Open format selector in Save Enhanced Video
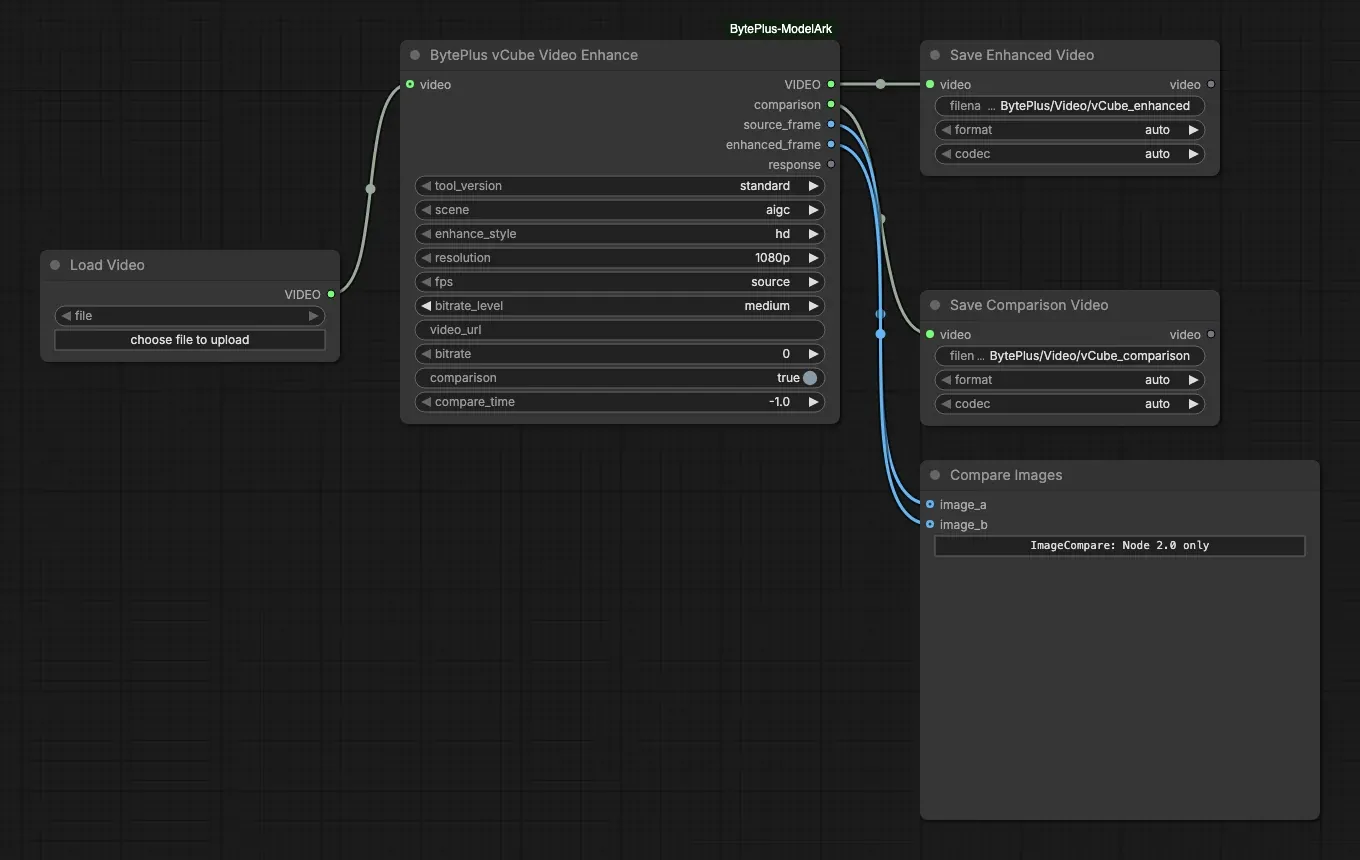This screenshot has width=1360, height=860. (1070, 130)
